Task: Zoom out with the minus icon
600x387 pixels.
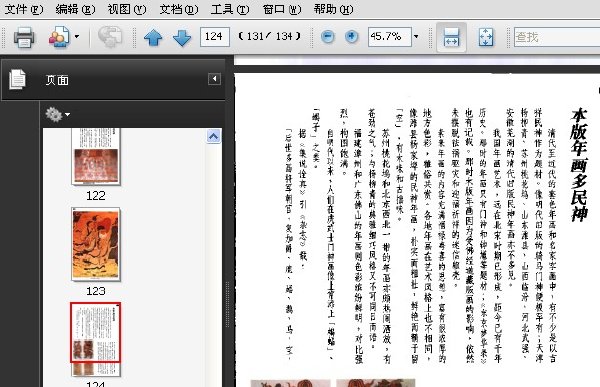Action: tap(328, 37)
